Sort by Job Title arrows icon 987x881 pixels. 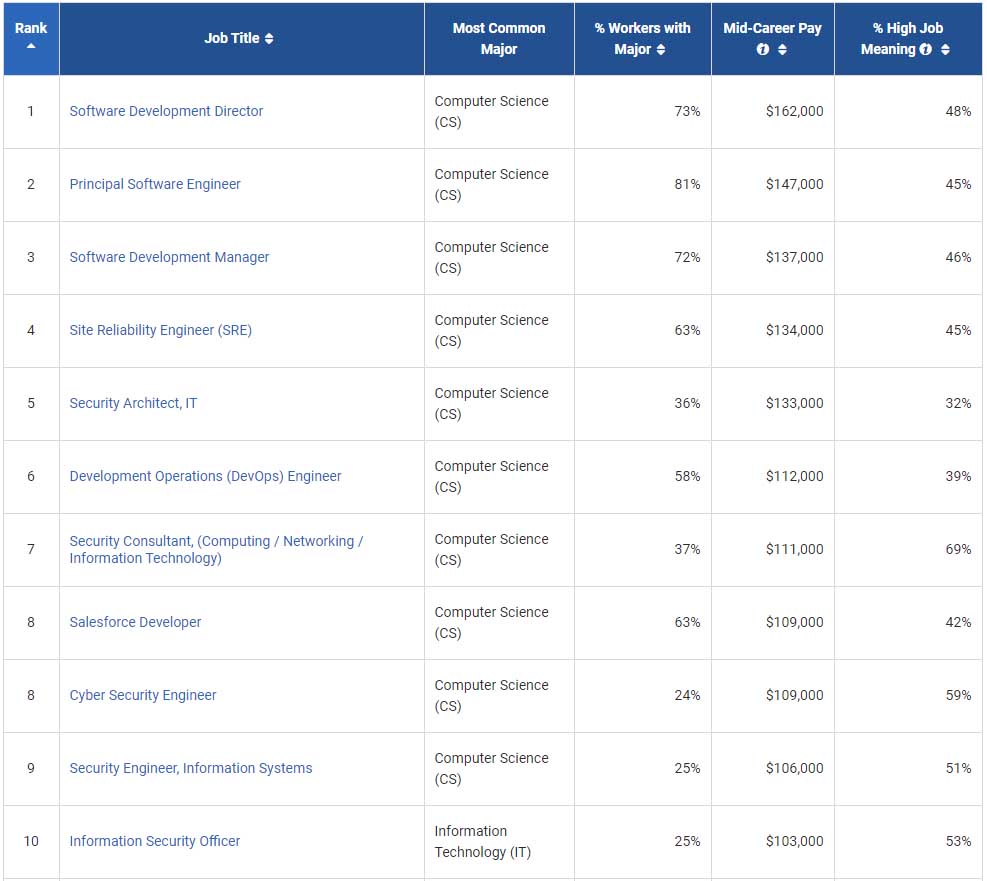[x=269, y=38]
